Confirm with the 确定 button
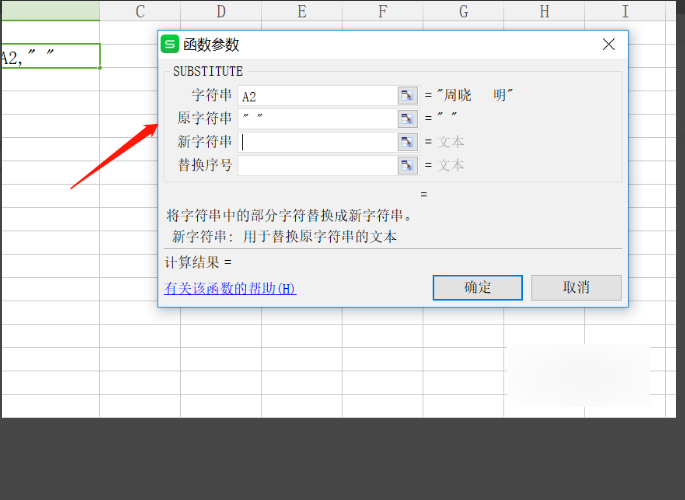Screen dimensions: 685x500 477,287
